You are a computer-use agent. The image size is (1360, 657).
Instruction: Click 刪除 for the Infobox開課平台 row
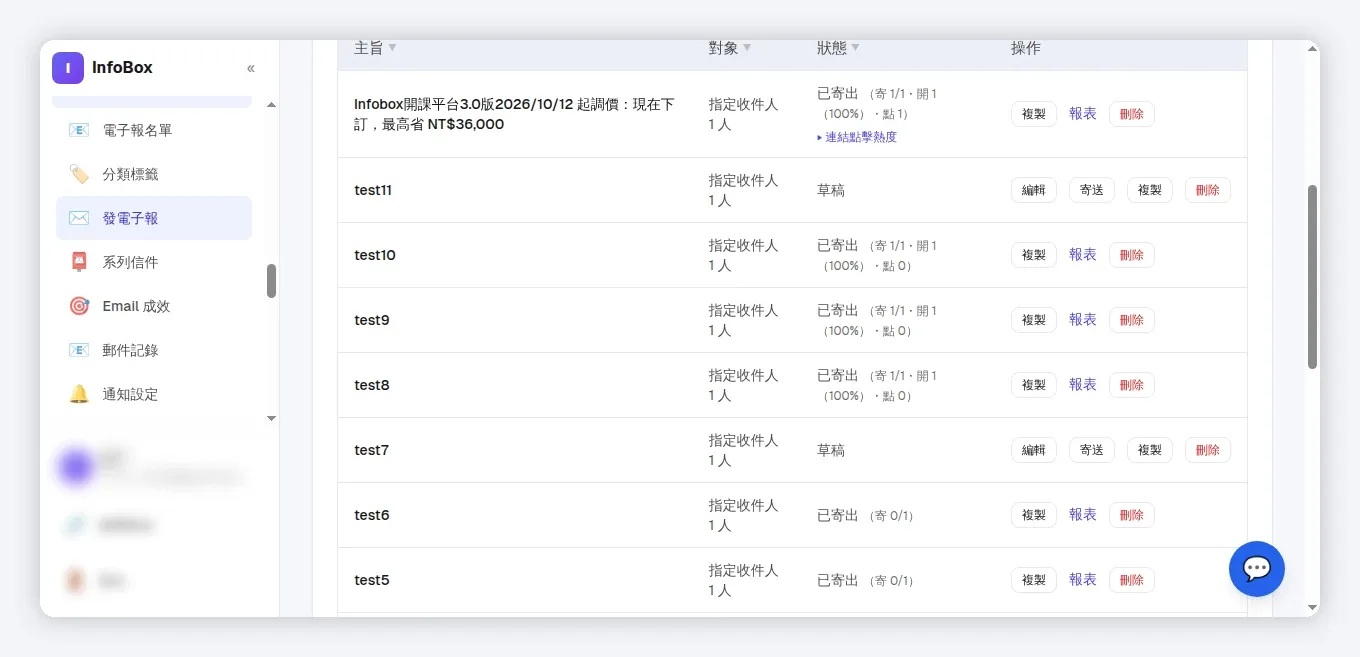(1132, 114)
